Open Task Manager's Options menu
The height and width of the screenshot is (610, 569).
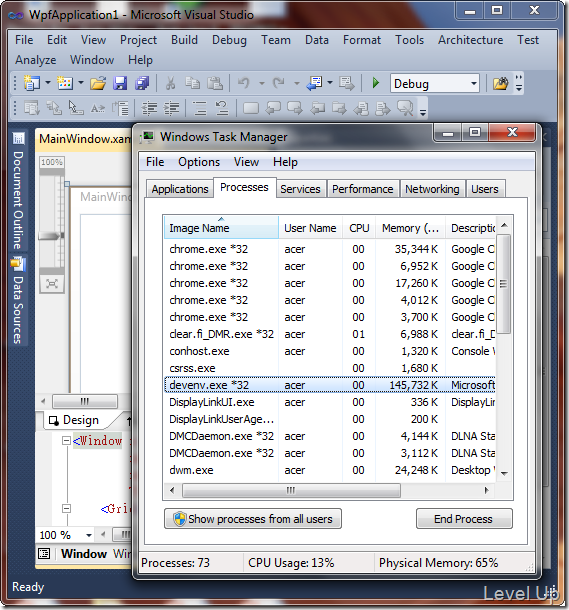coord(199,162)
